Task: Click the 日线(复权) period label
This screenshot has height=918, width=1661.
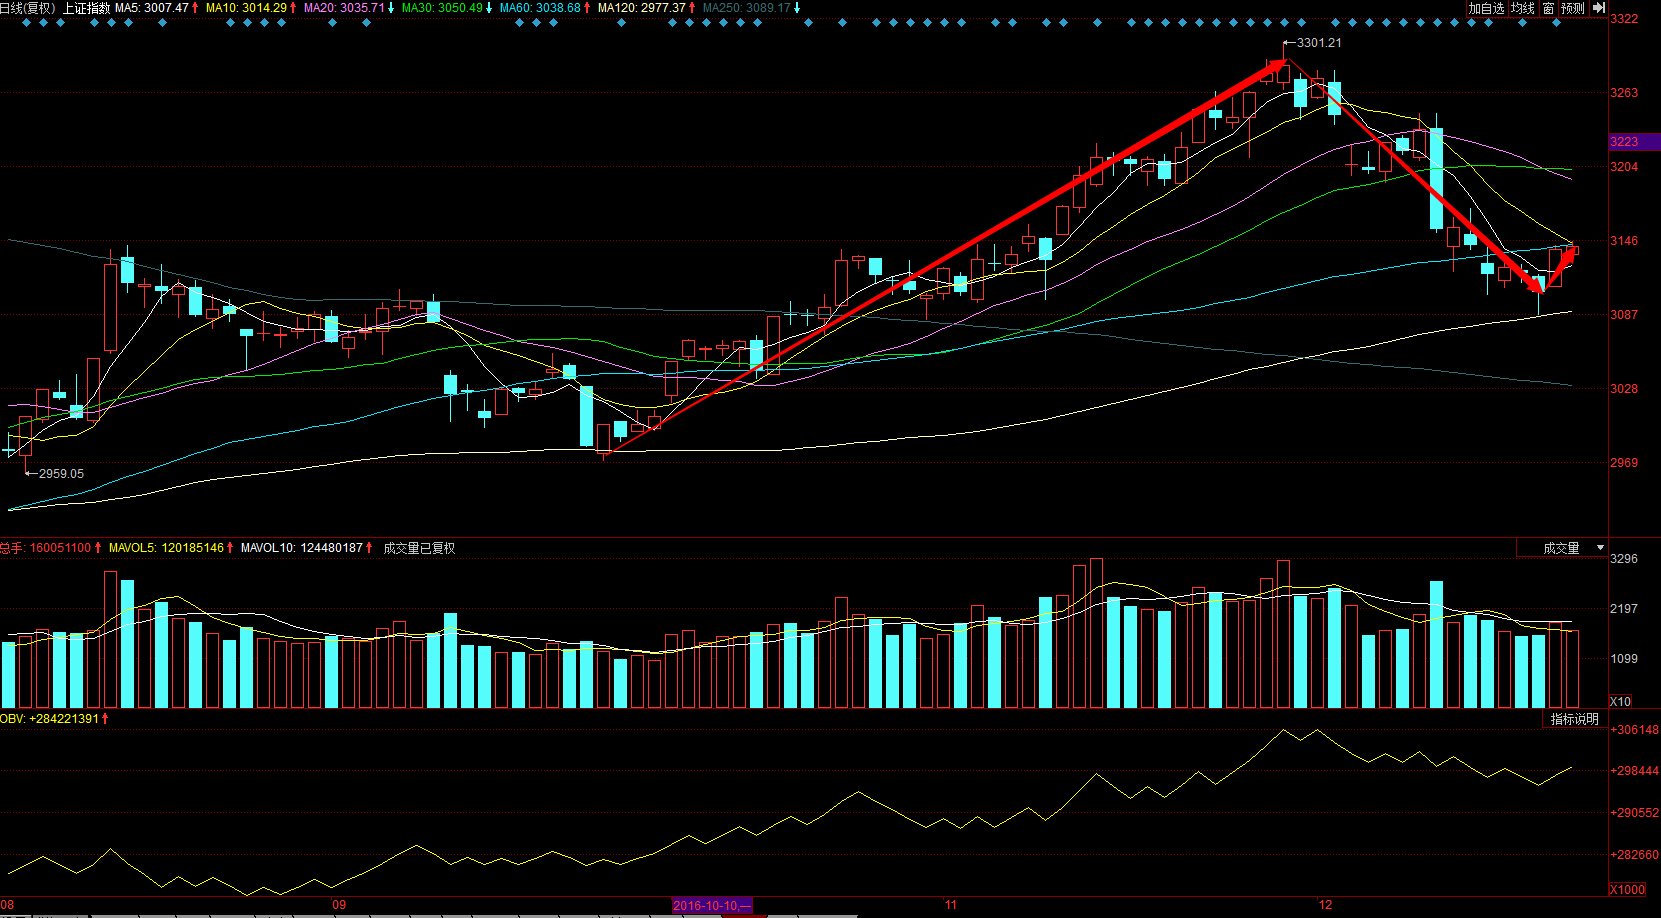Action: pyautogui.click(x=28, y=8)
